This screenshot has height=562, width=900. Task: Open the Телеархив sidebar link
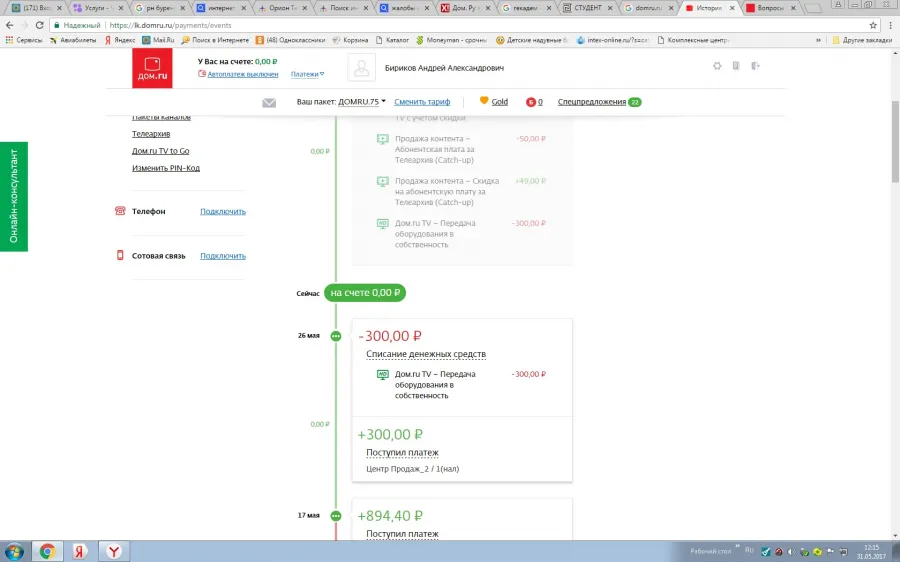pos(151,134)
